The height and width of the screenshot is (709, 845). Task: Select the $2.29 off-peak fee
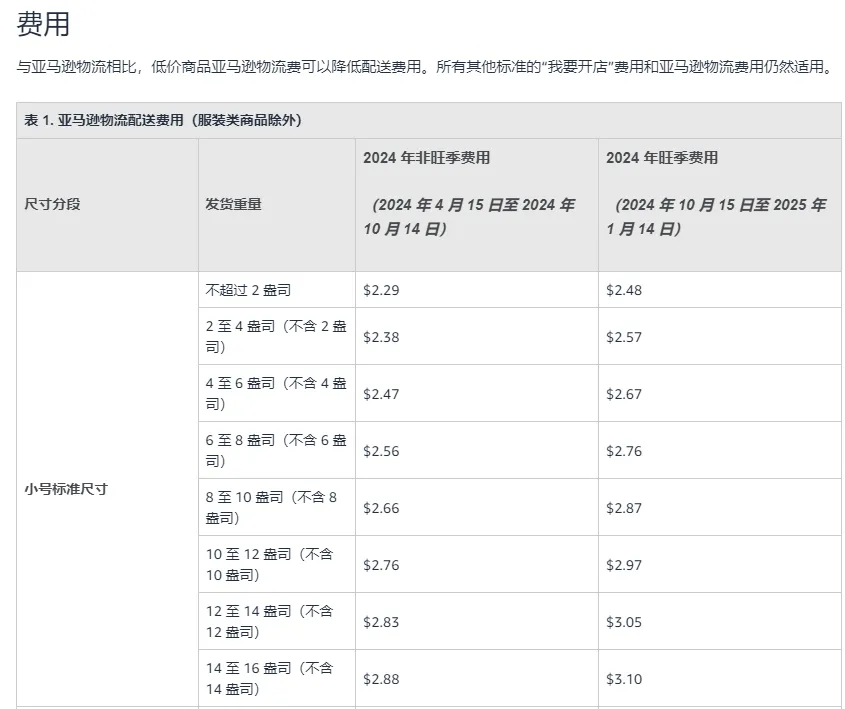point(381,290)
